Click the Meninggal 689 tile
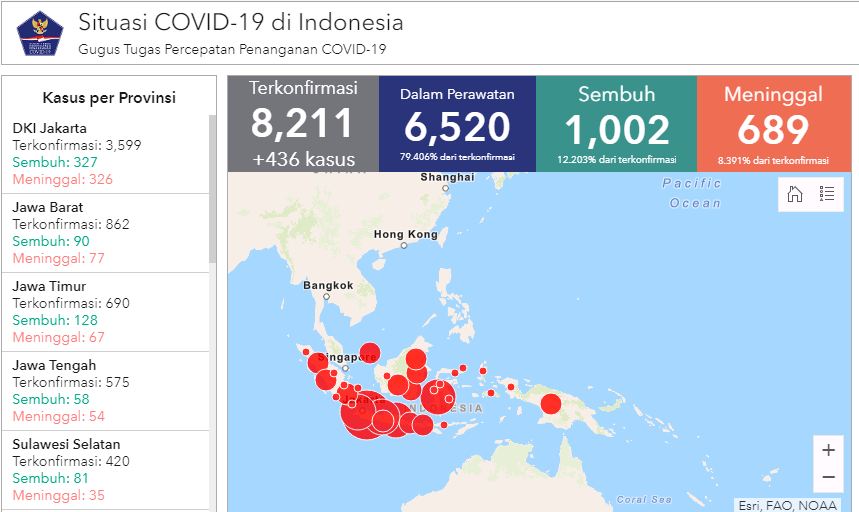Screen dimensions: 859x512 [774, 124]
